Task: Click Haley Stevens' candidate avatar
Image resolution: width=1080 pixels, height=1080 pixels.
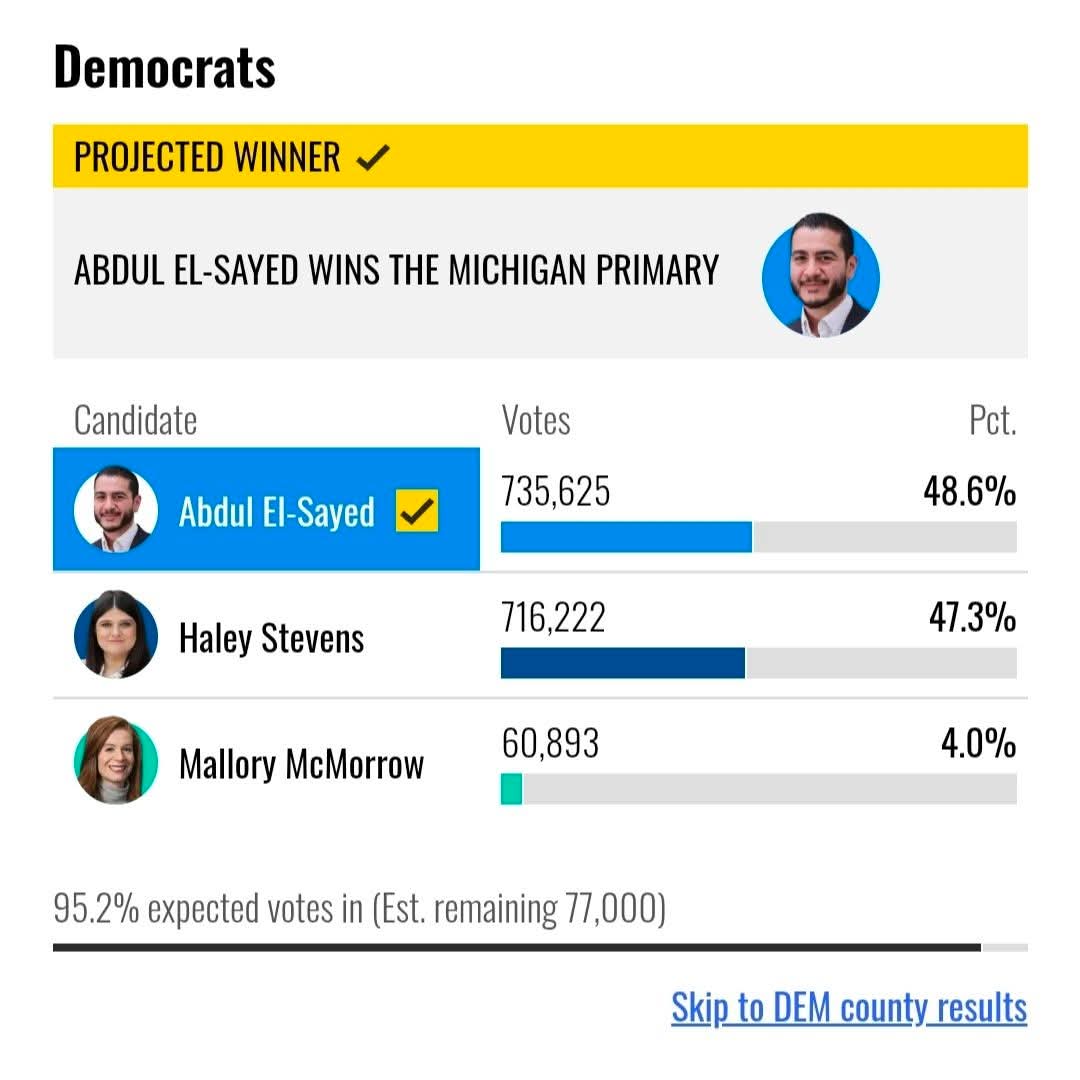Action: pos(116,635)
